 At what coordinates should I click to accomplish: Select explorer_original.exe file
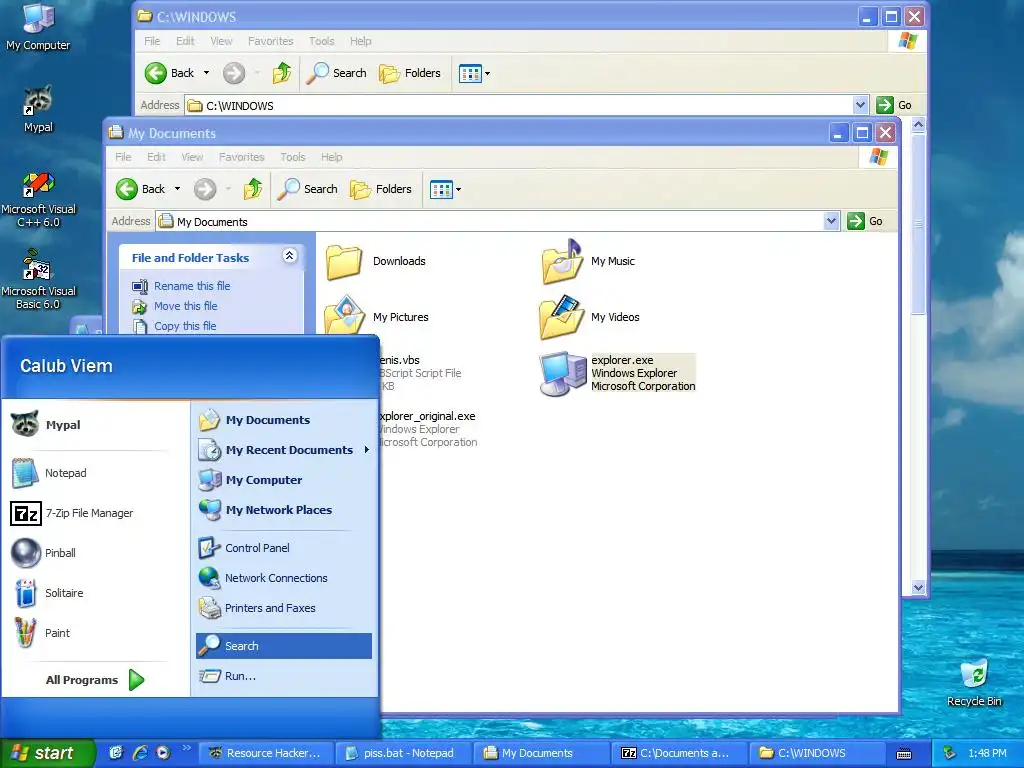click(x=427, y=429)
